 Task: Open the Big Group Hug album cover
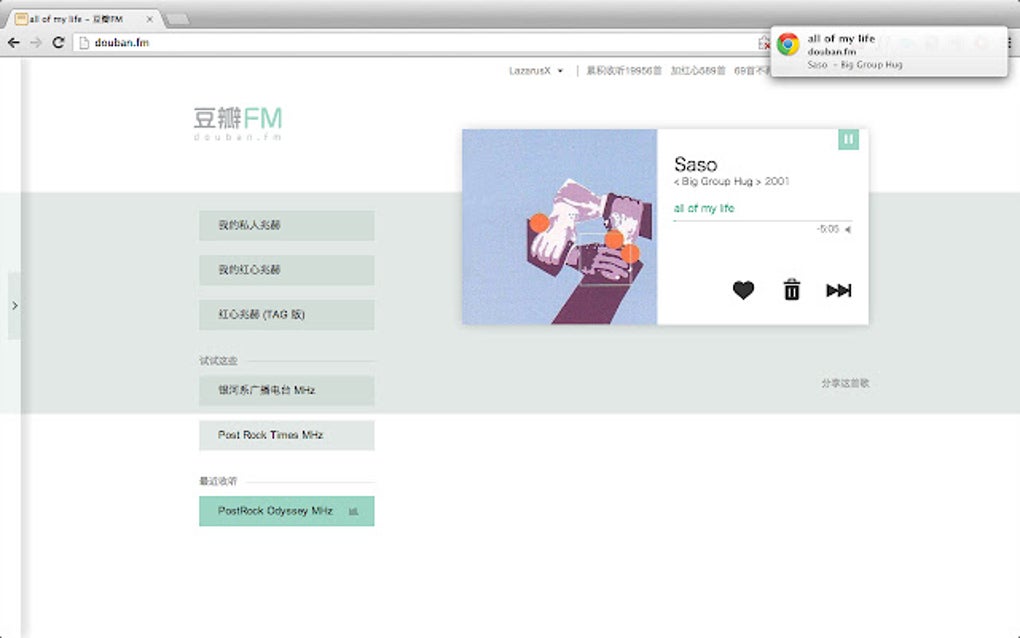(x=559, y=227)
